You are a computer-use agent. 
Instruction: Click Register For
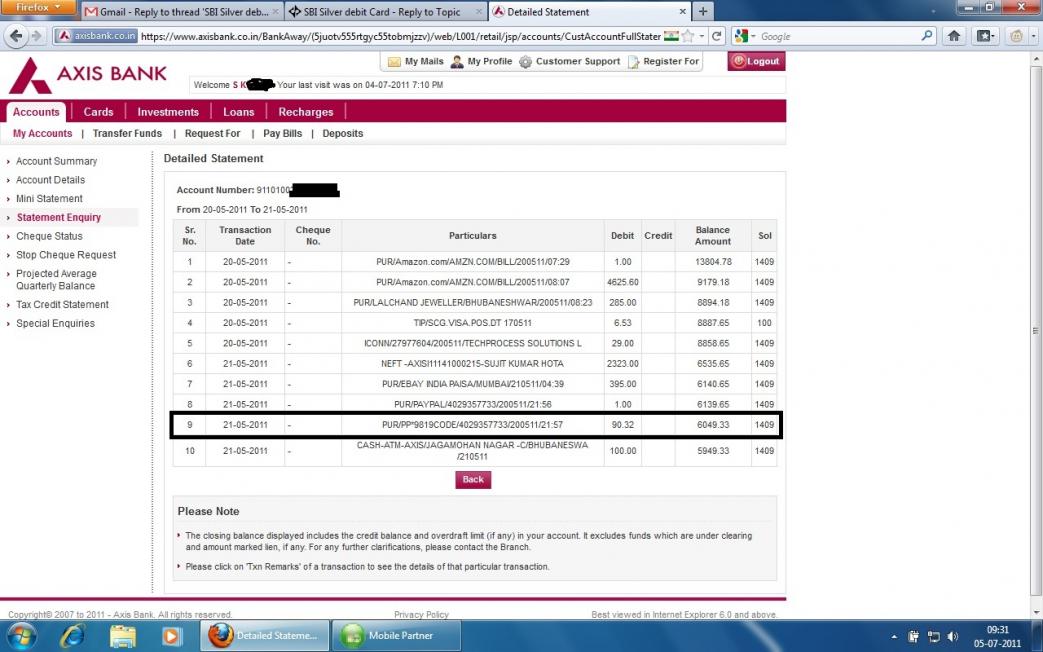[x=663, y=61]
